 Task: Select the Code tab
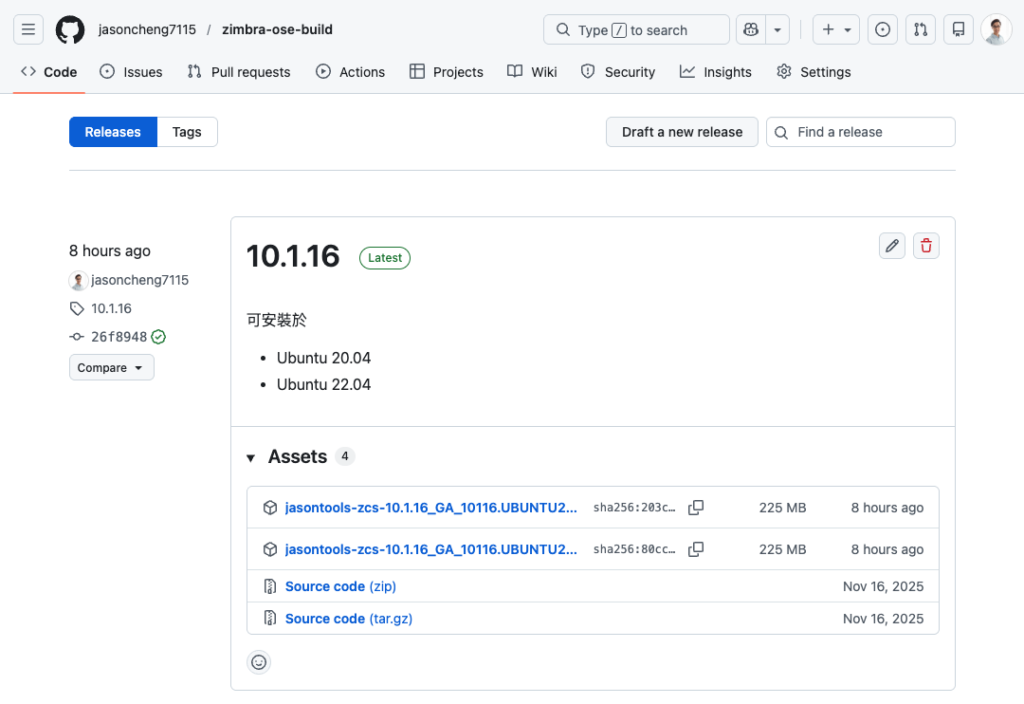pyautogui.click(x=49, y=72)
